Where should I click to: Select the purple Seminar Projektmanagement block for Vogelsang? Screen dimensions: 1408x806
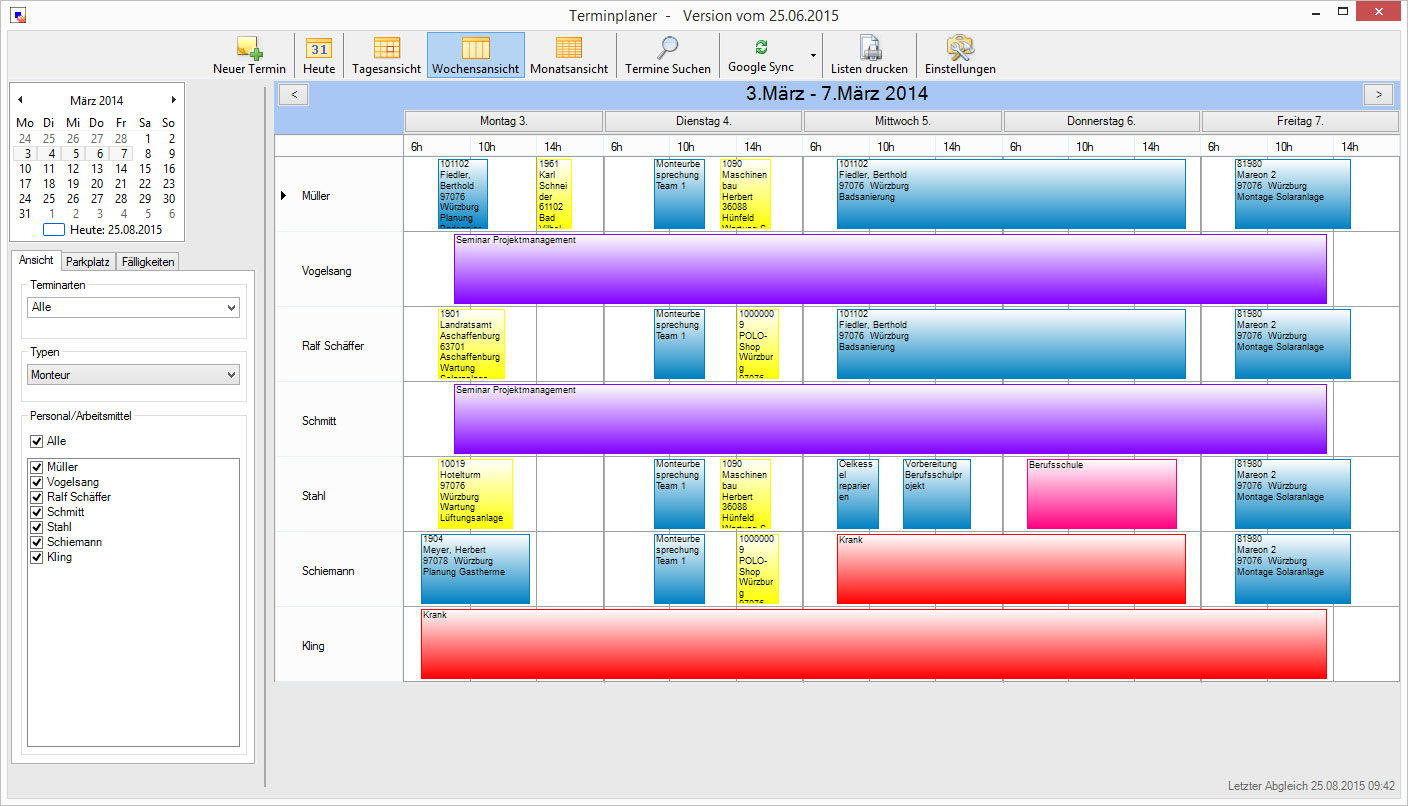click(x=889, y=270)
